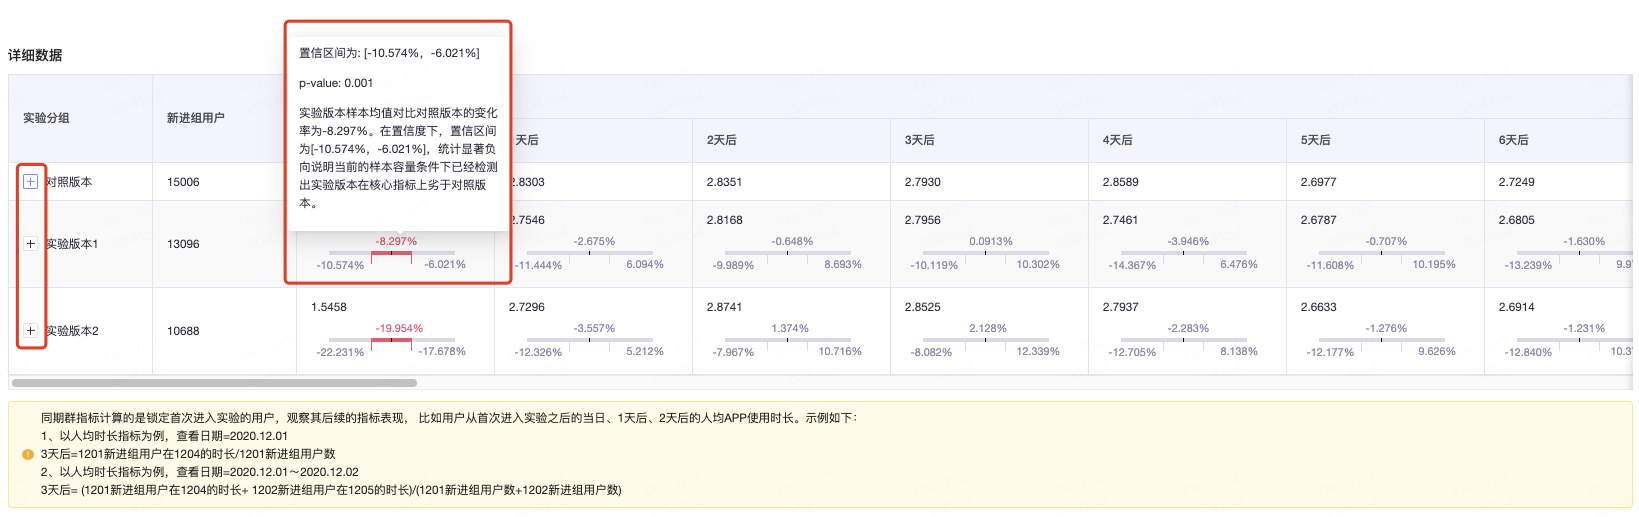
Task: Expand the 实验版本2 row plus icon
Action: (31, 331)
